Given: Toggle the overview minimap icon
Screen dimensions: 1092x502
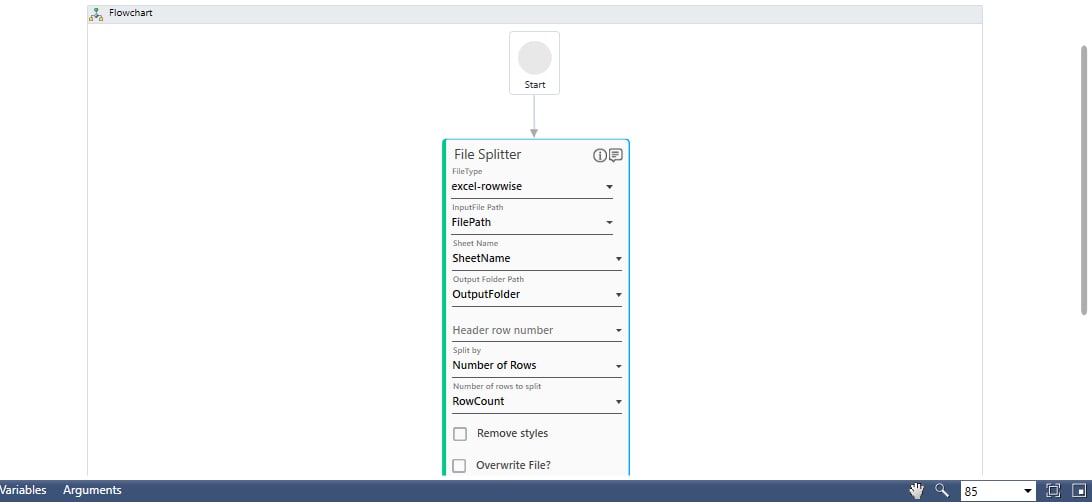Looking at the screenshot, I should [1078, 490].
